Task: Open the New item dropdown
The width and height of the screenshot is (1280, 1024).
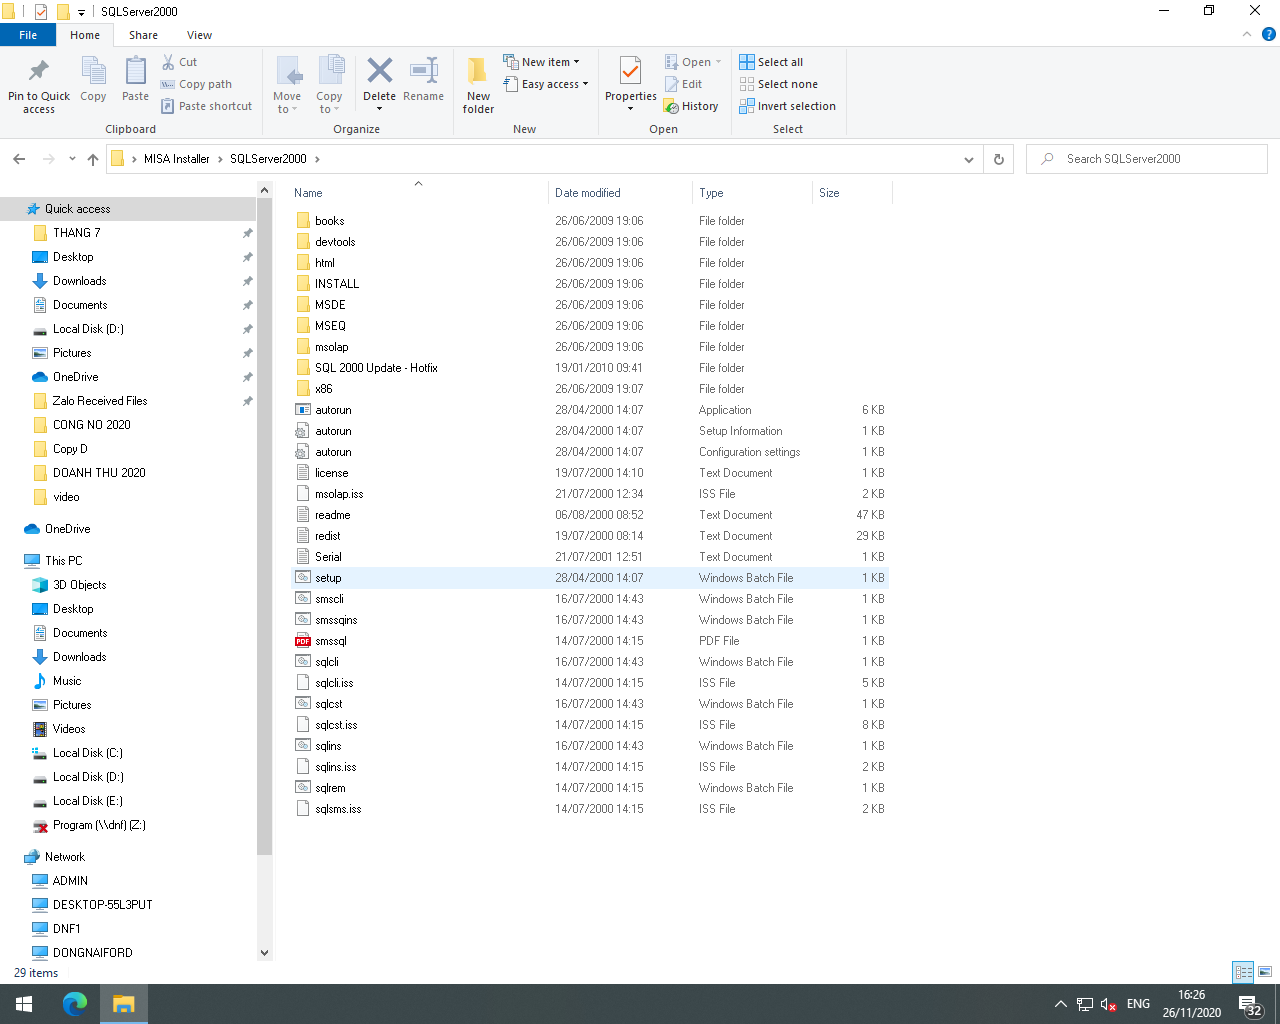Action: click(x=541, y=62)
